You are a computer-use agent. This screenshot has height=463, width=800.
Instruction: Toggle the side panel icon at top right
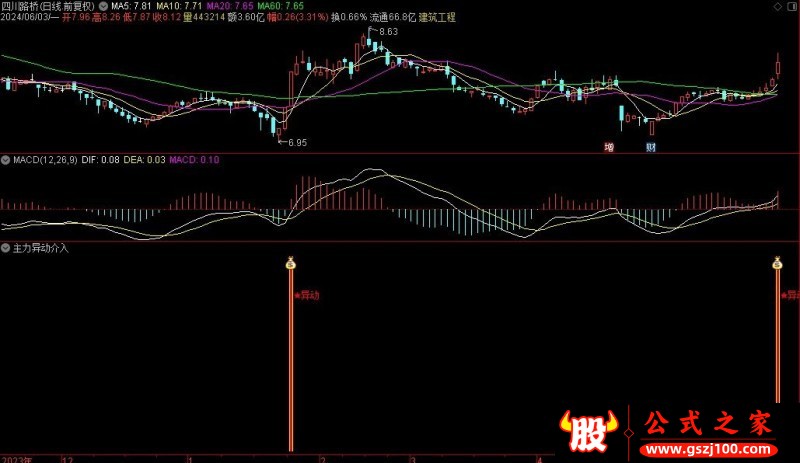(x=792, y=6)
